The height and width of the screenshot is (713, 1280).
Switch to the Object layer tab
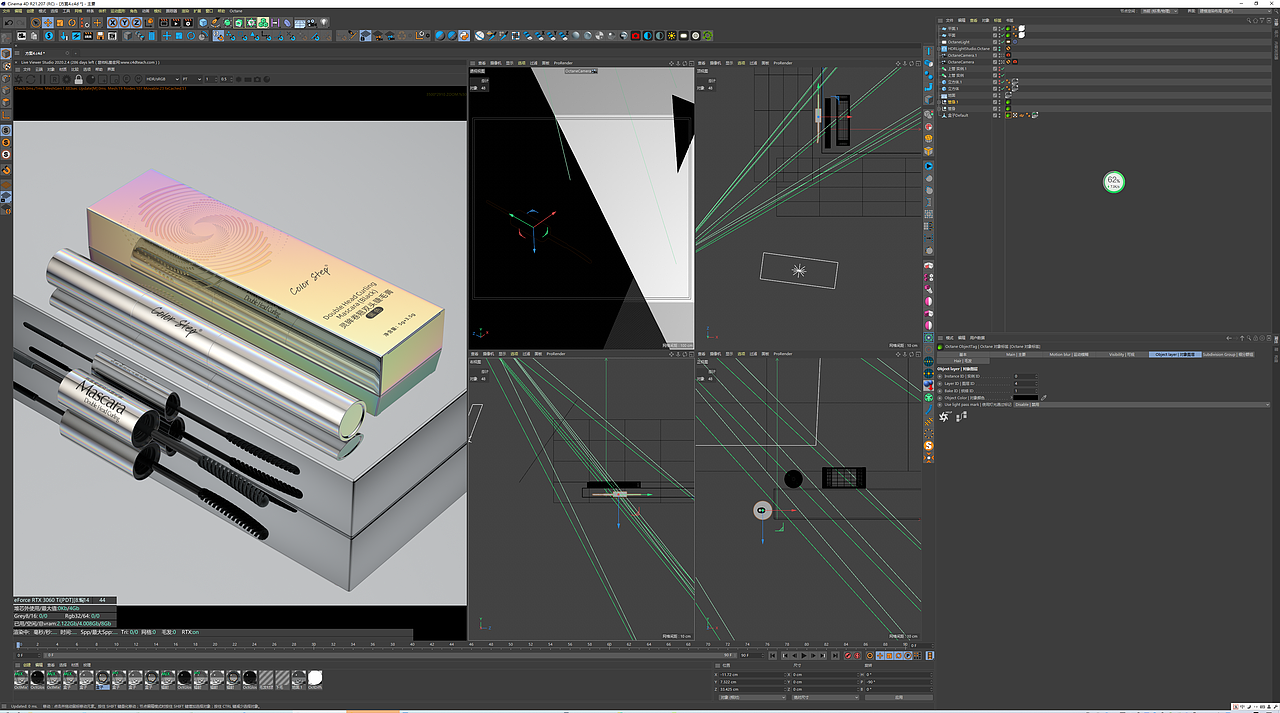tap(1175, 354)
